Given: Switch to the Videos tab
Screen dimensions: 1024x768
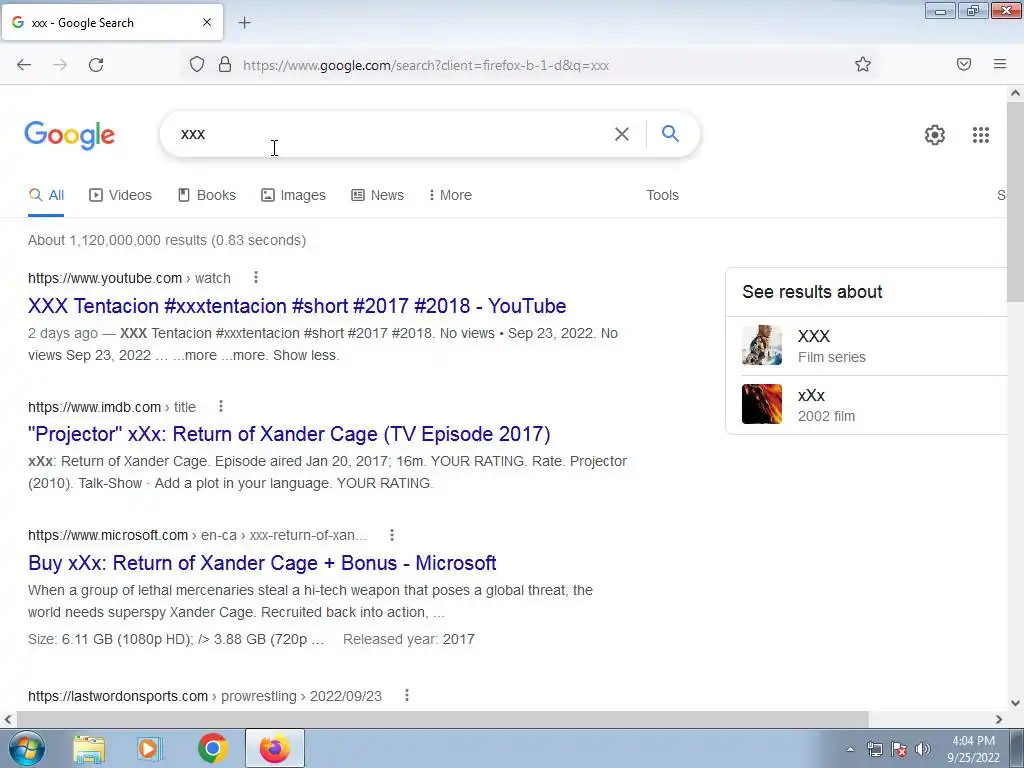Looking at the screenshot, I should tap(121, 195).
